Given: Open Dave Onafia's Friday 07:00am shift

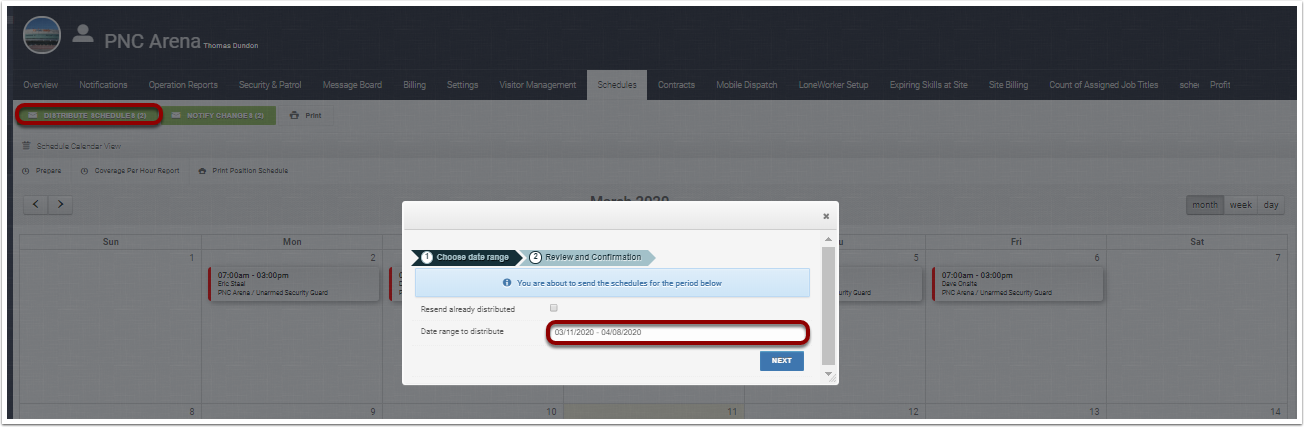Looking at the screenshot, I should coord(1017,284).
